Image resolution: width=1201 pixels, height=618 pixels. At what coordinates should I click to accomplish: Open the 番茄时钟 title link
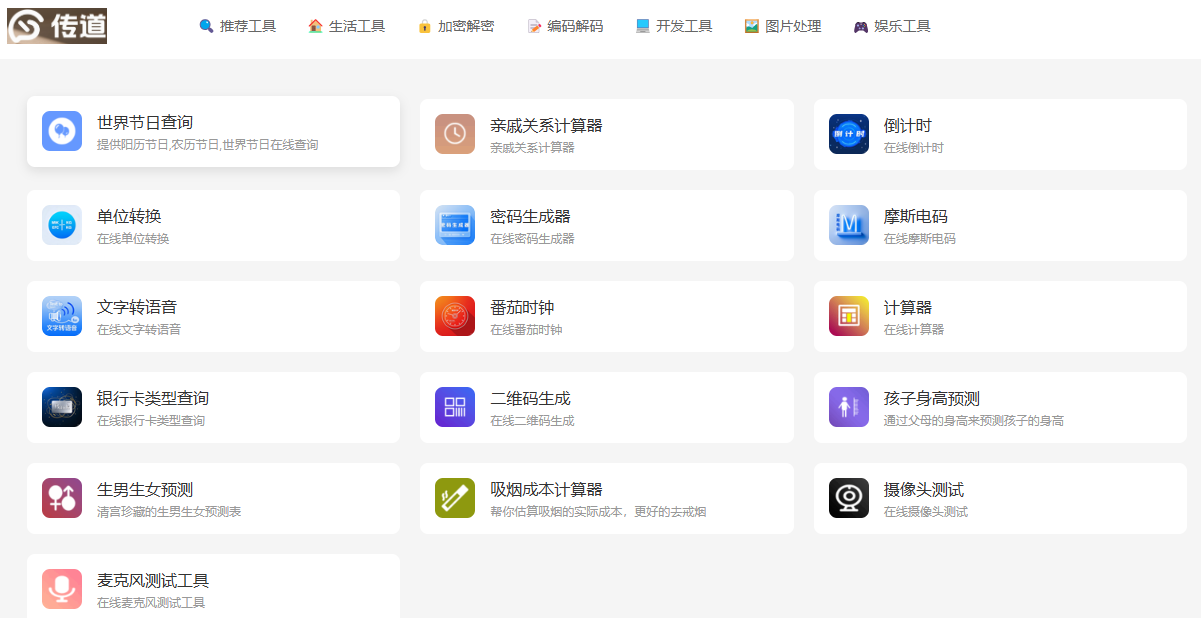pos(522,307)
